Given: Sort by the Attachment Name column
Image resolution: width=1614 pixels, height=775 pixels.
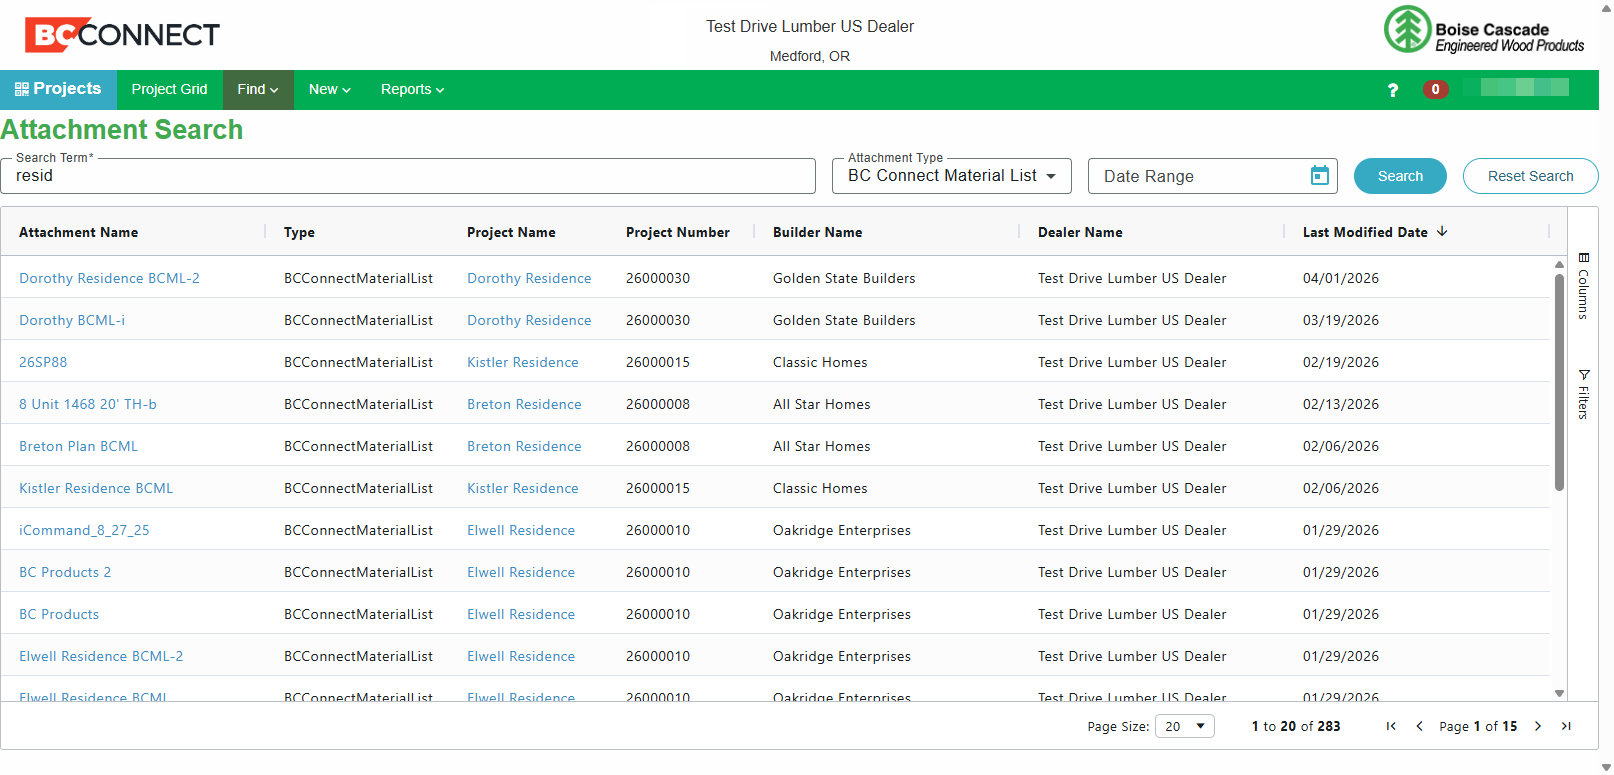Looking at the screenshot, I should (x=78, y=232).
